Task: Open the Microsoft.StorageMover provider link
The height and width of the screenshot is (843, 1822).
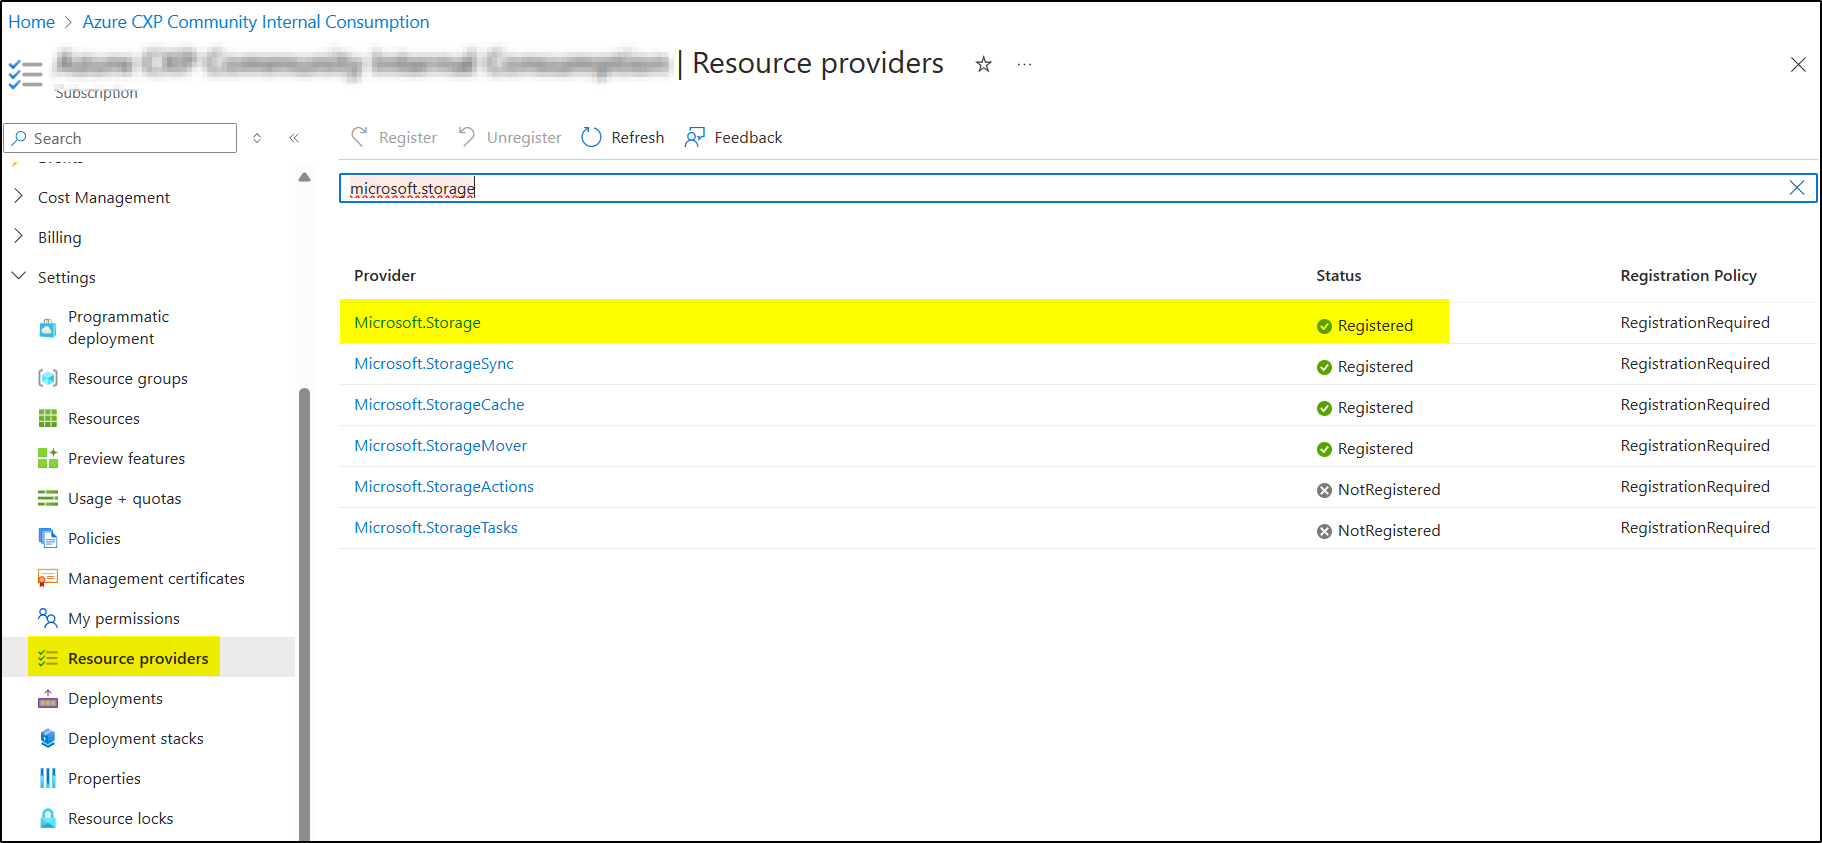Action: [x=440, y=445]
